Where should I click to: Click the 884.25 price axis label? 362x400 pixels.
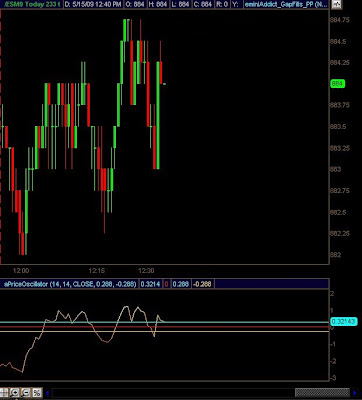(339, 63)
